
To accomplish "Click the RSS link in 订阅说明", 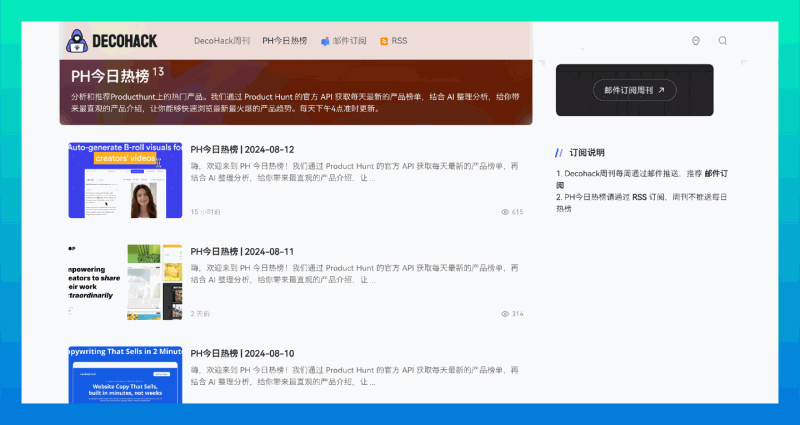I will point(639,197).
